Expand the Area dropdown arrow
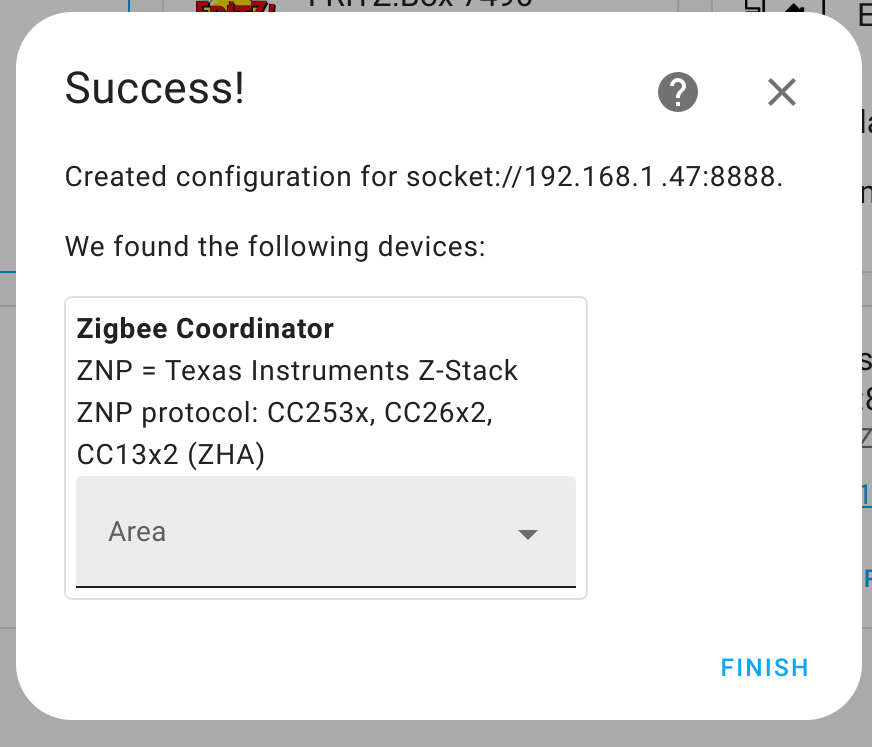 pyautogui.click(x=527, y=535)
